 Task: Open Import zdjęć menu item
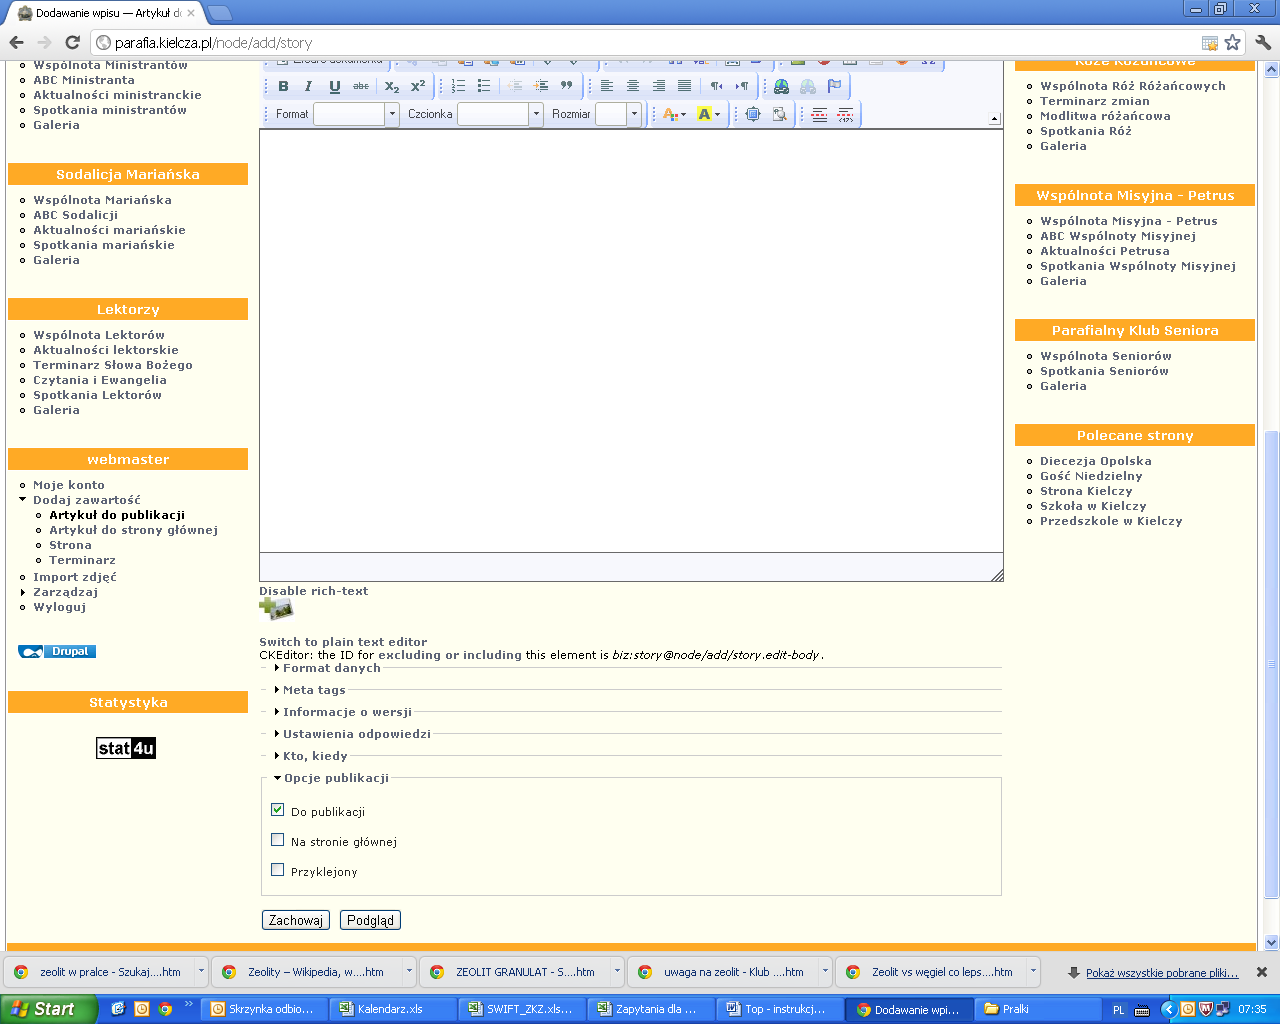tap(75, 577)
